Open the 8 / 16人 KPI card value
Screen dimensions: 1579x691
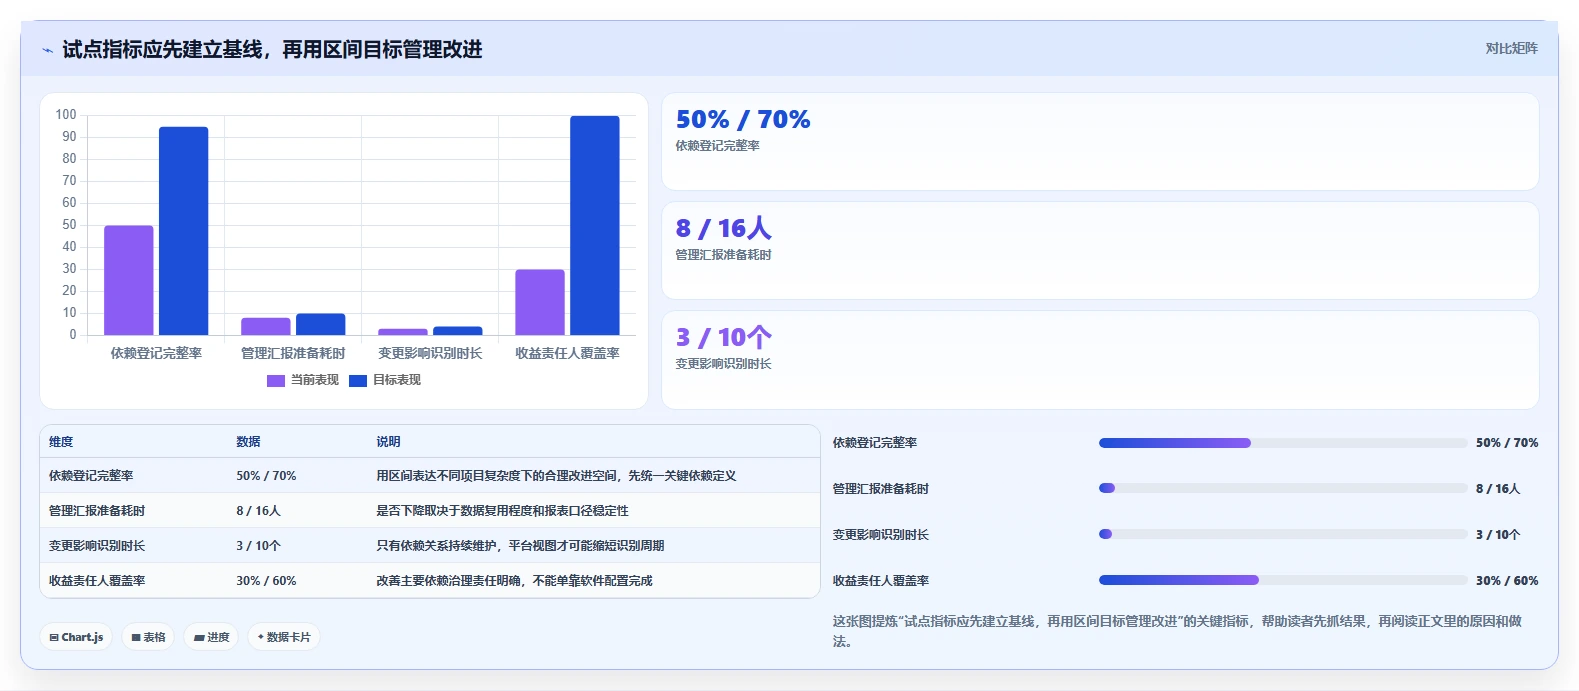point(724,228)
